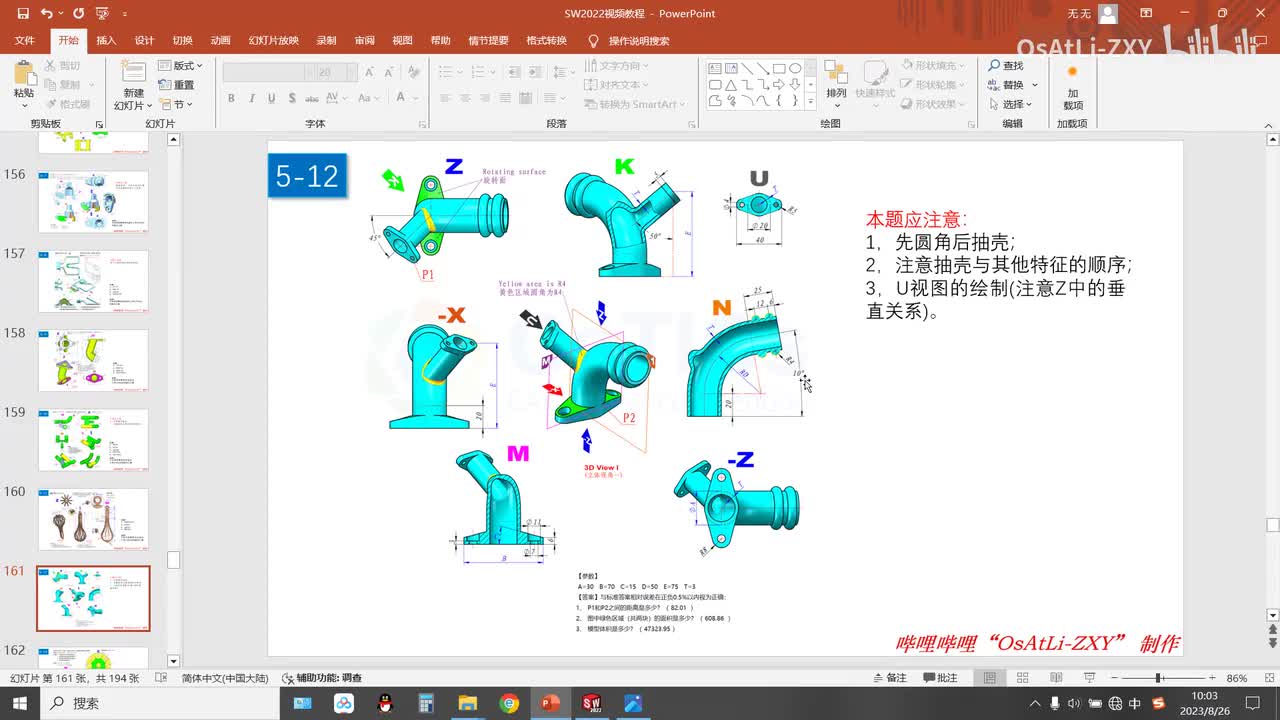Toggle Strikethrough formatting
Viewport: 1280px width, 720px height.
(312, 98)
